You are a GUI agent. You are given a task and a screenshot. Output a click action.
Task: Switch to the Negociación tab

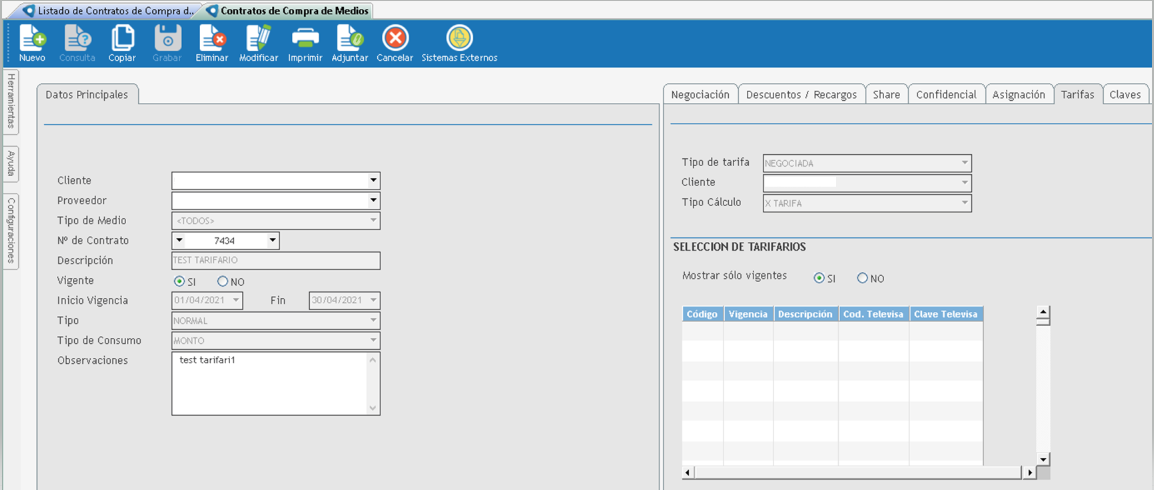(x=700, y=95)
